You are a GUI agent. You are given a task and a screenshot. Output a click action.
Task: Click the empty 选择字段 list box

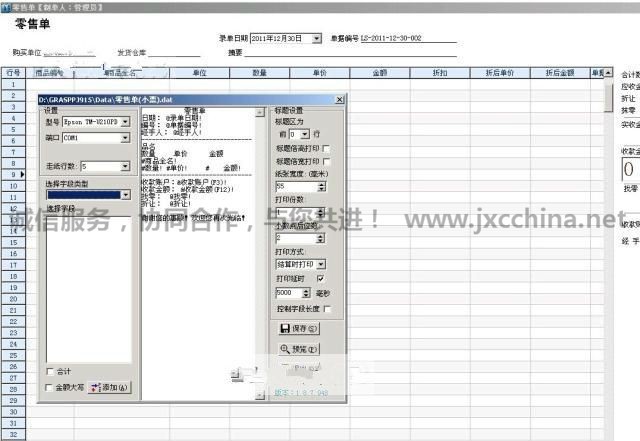(x=89, y=289)
